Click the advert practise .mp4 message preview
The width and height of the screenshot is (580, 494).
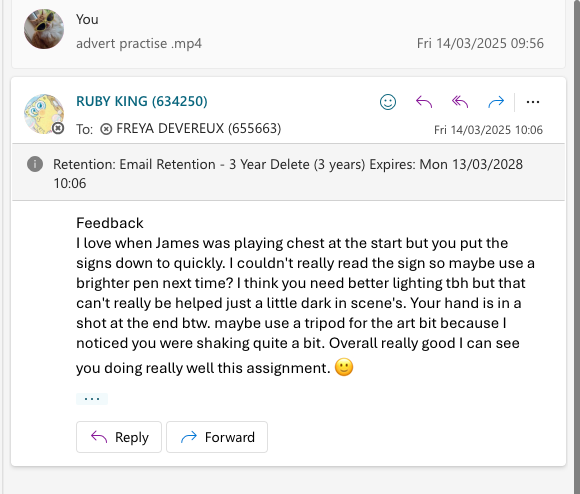[139, 44]
